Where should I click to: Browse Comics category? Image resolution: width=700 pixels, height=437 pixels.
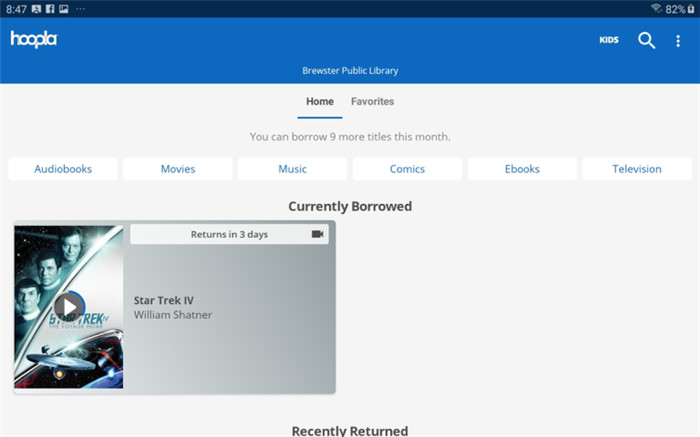pos(407,169)
